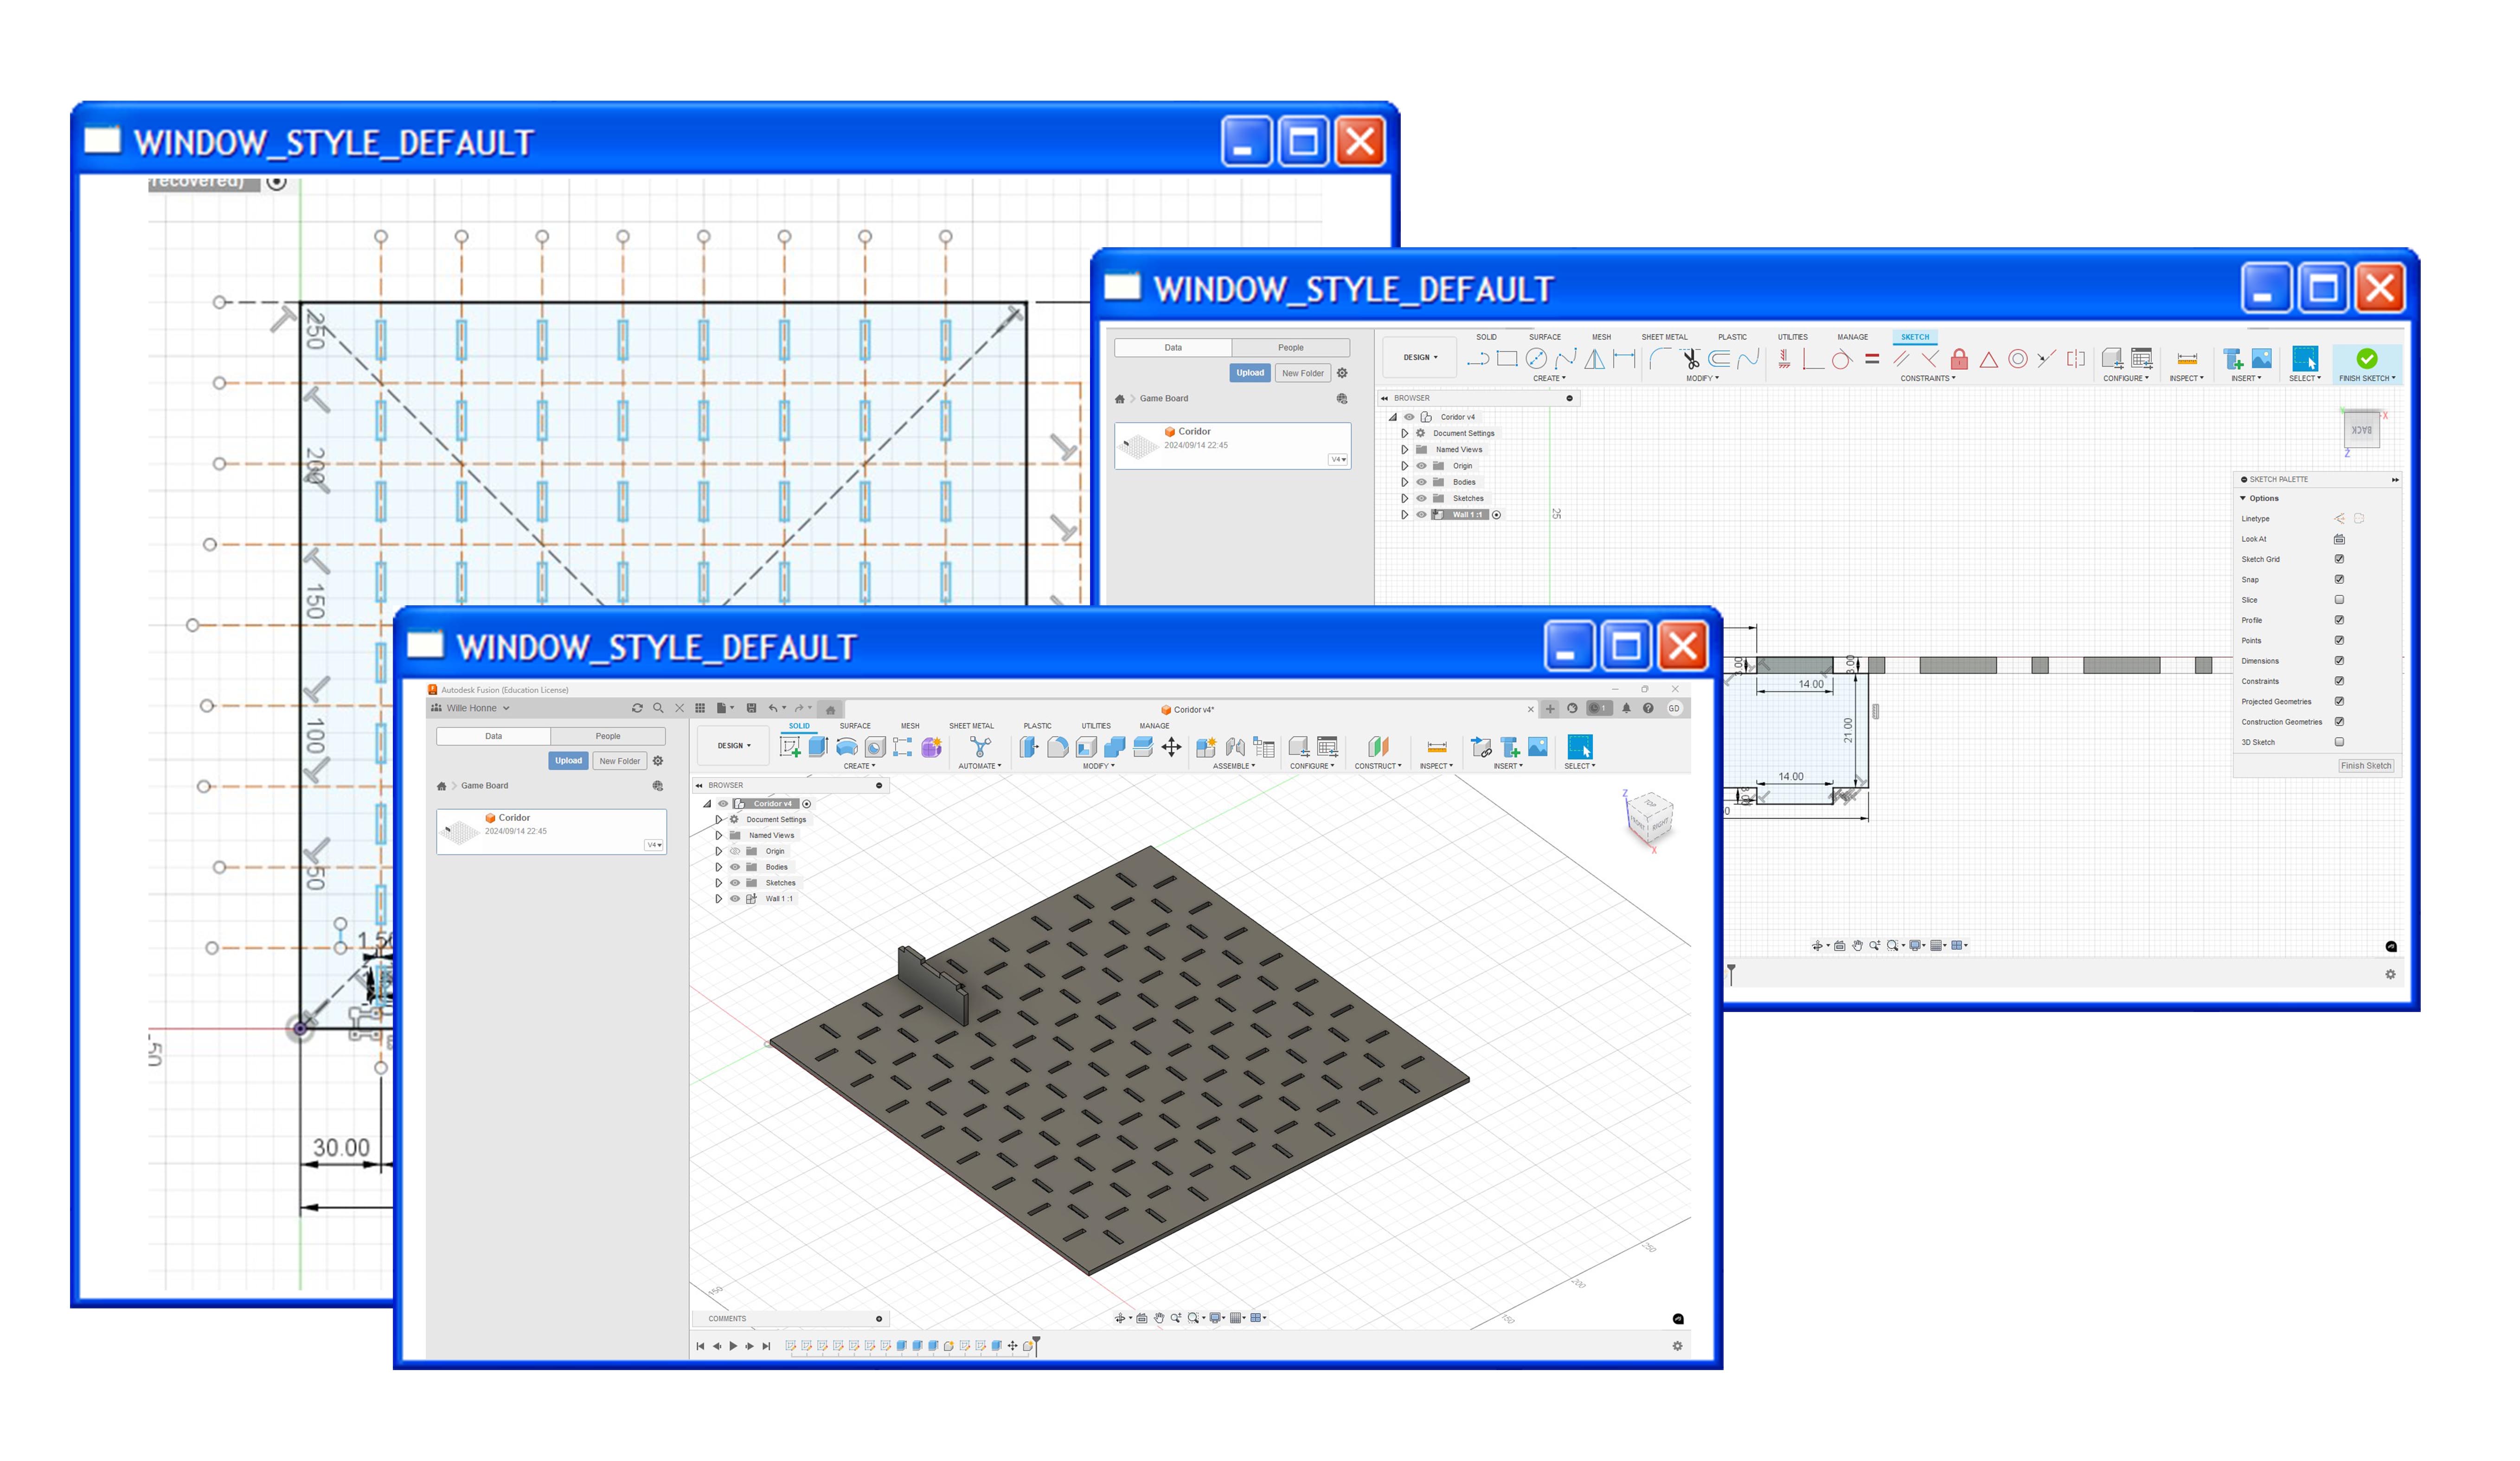
Task: Select the Shell tool in front window
Action: 1086,747
